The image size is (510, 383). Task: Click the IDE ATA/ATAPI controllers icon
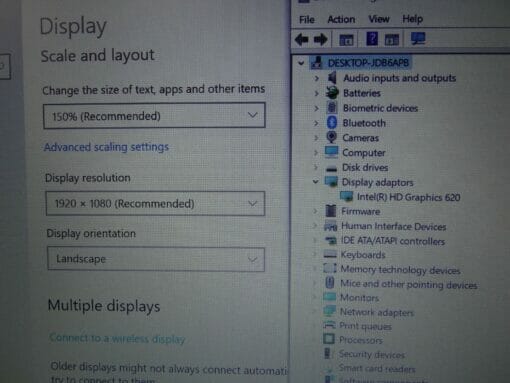[330, 240]
